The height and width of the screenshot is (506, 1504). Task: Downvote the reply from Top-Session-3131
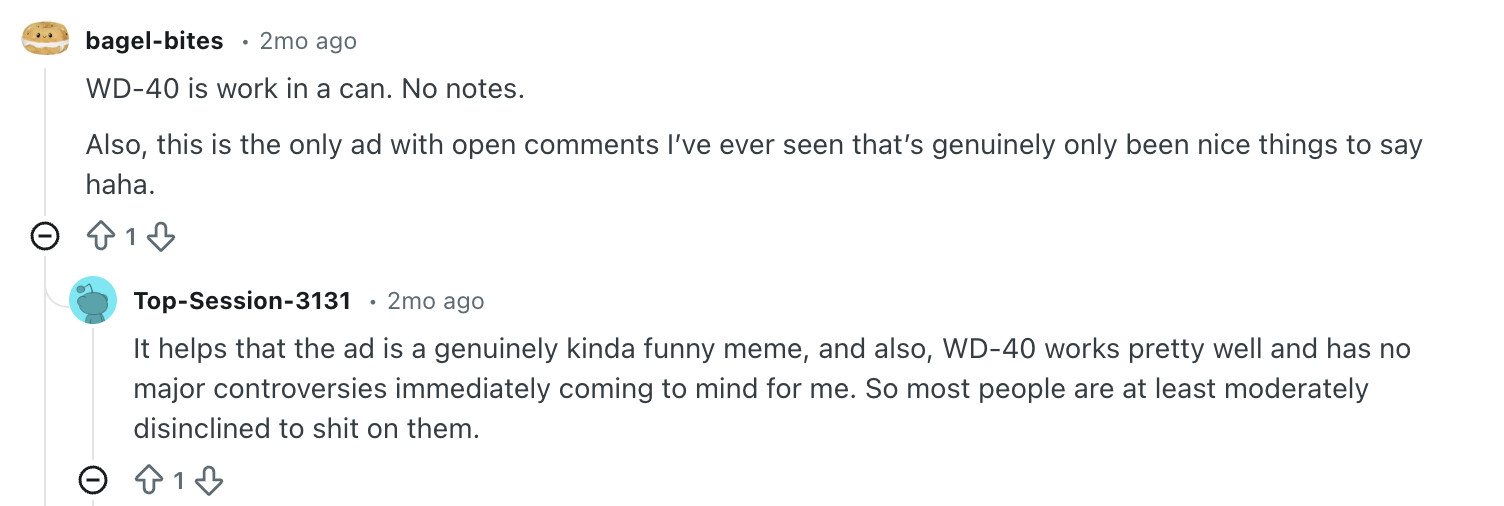208,481
